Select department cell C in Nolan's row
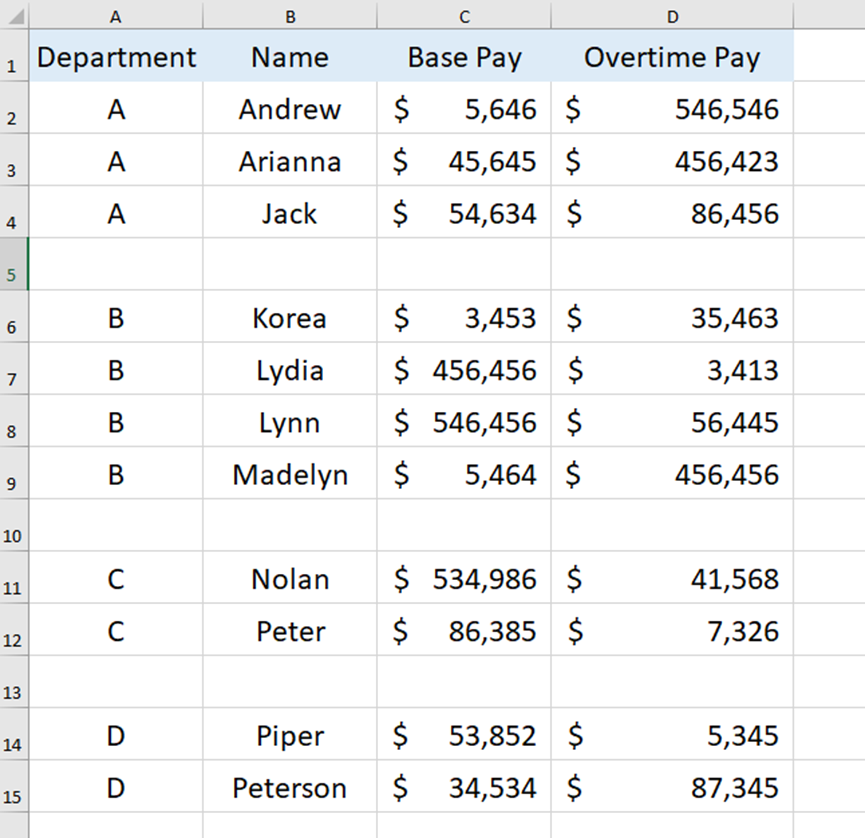Image resolution: width=865 pixels, height=838 pixels. tap(116, 578)
